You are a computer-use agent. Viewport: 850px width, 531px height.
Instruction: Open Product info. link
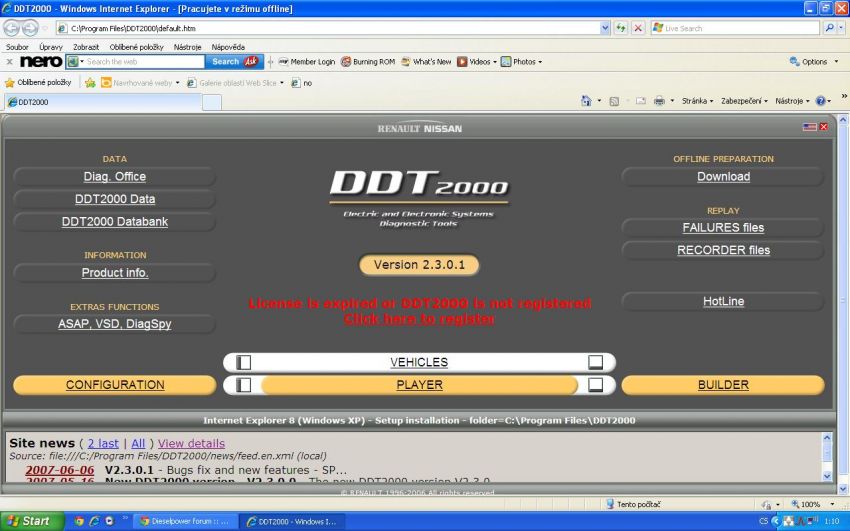click(x=114, y=273)
